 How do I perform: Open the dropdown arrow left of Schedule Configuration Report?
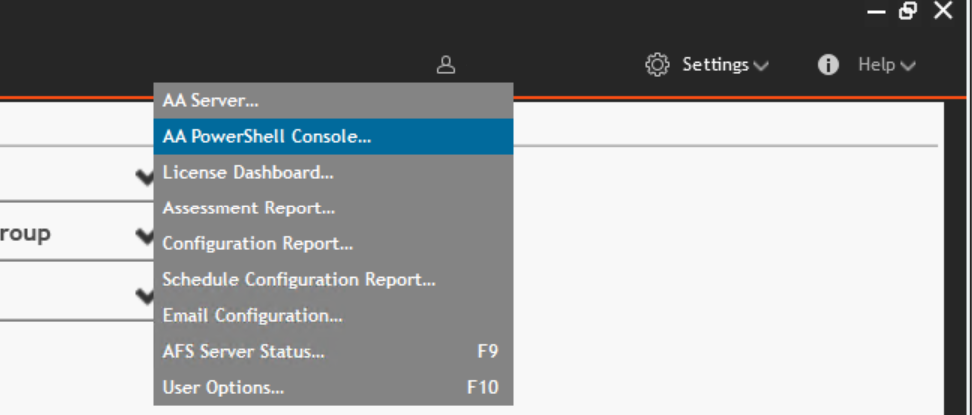coord(145,295)
